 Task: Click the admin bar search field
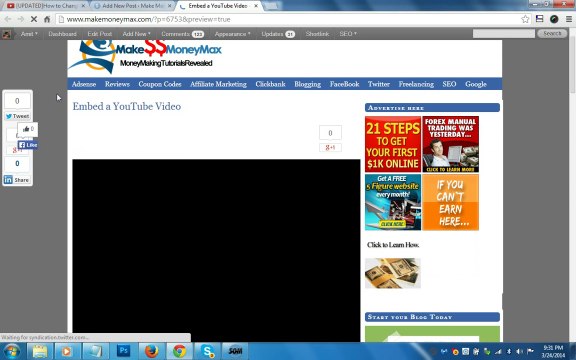504,33
